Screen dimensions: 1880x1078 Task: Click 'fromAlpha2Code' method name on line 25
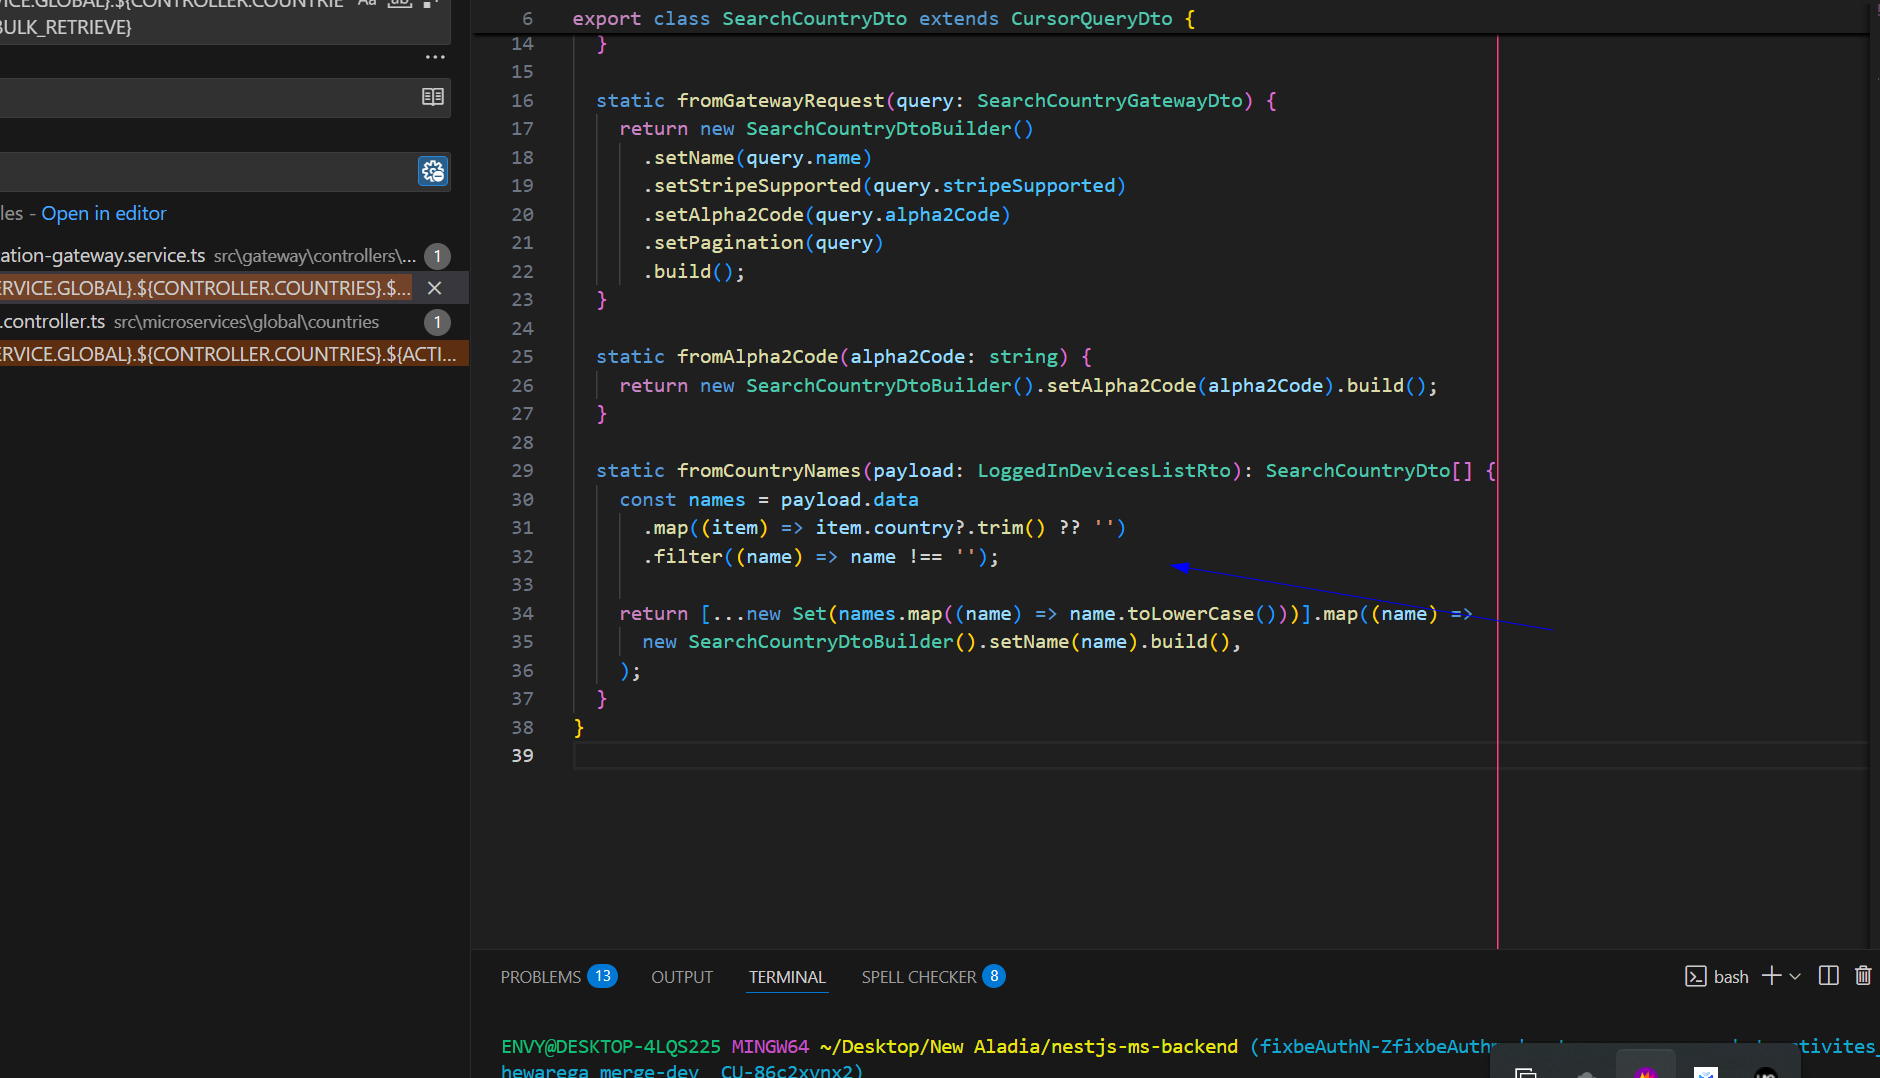(757, 356)
